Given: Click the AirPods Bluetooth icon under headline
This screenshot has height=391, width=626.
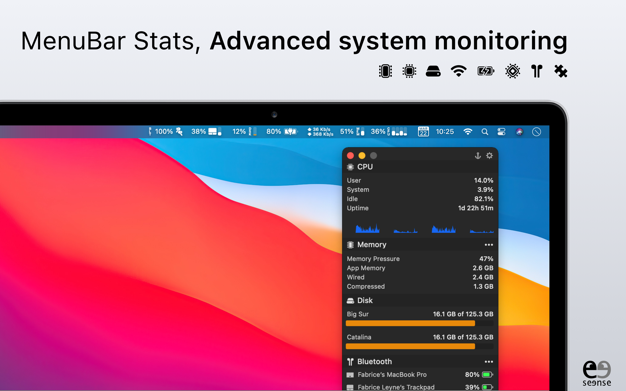Looking at the screenshot, I should [x=537, y=71].
